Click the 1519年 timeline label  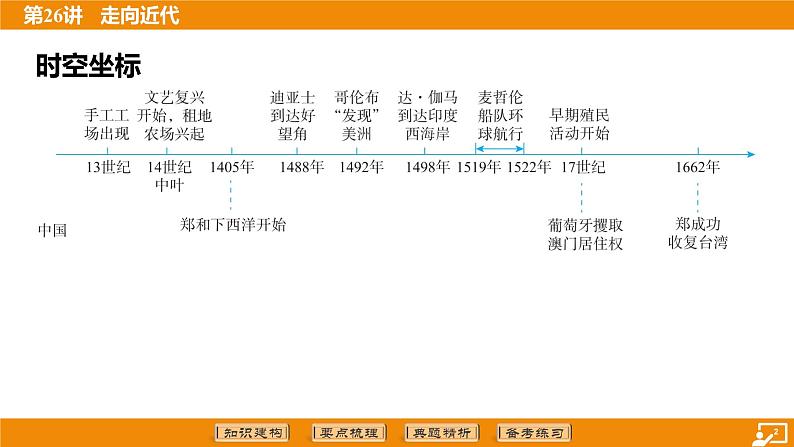(x=479, y=167)
